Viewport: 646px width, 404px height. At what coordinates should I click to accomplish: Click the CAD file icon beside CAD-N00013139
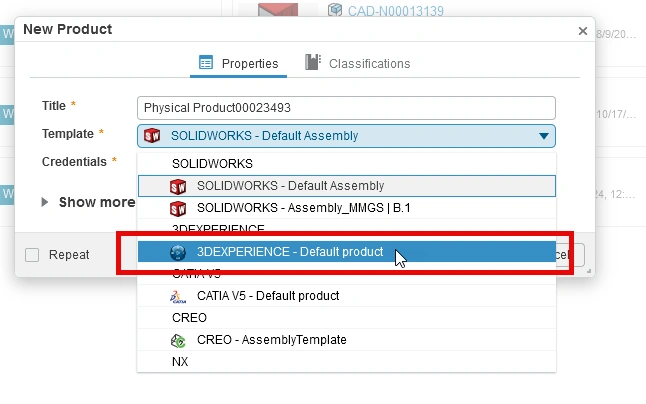[x=336, y=11]
